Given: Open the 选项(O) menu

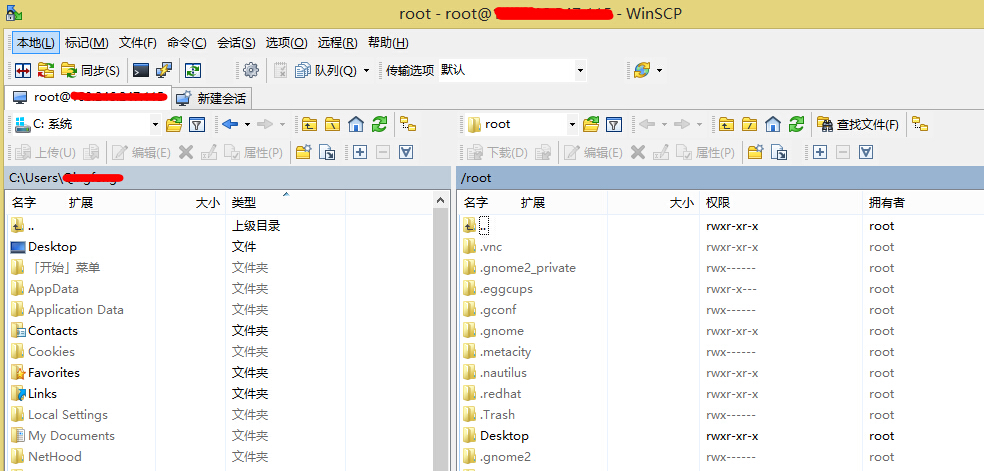Looking at the screenshot, I should tap(286, 43).
